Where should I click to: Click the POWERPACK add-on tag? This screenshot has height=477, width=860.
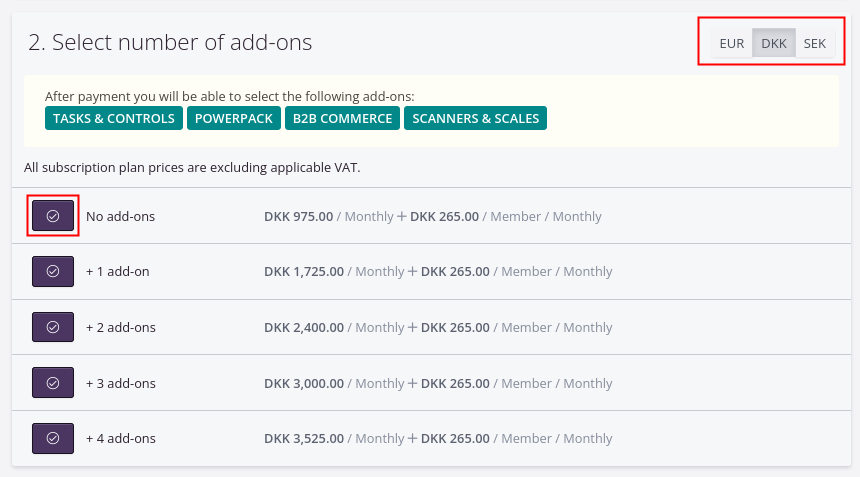point(233,118)
